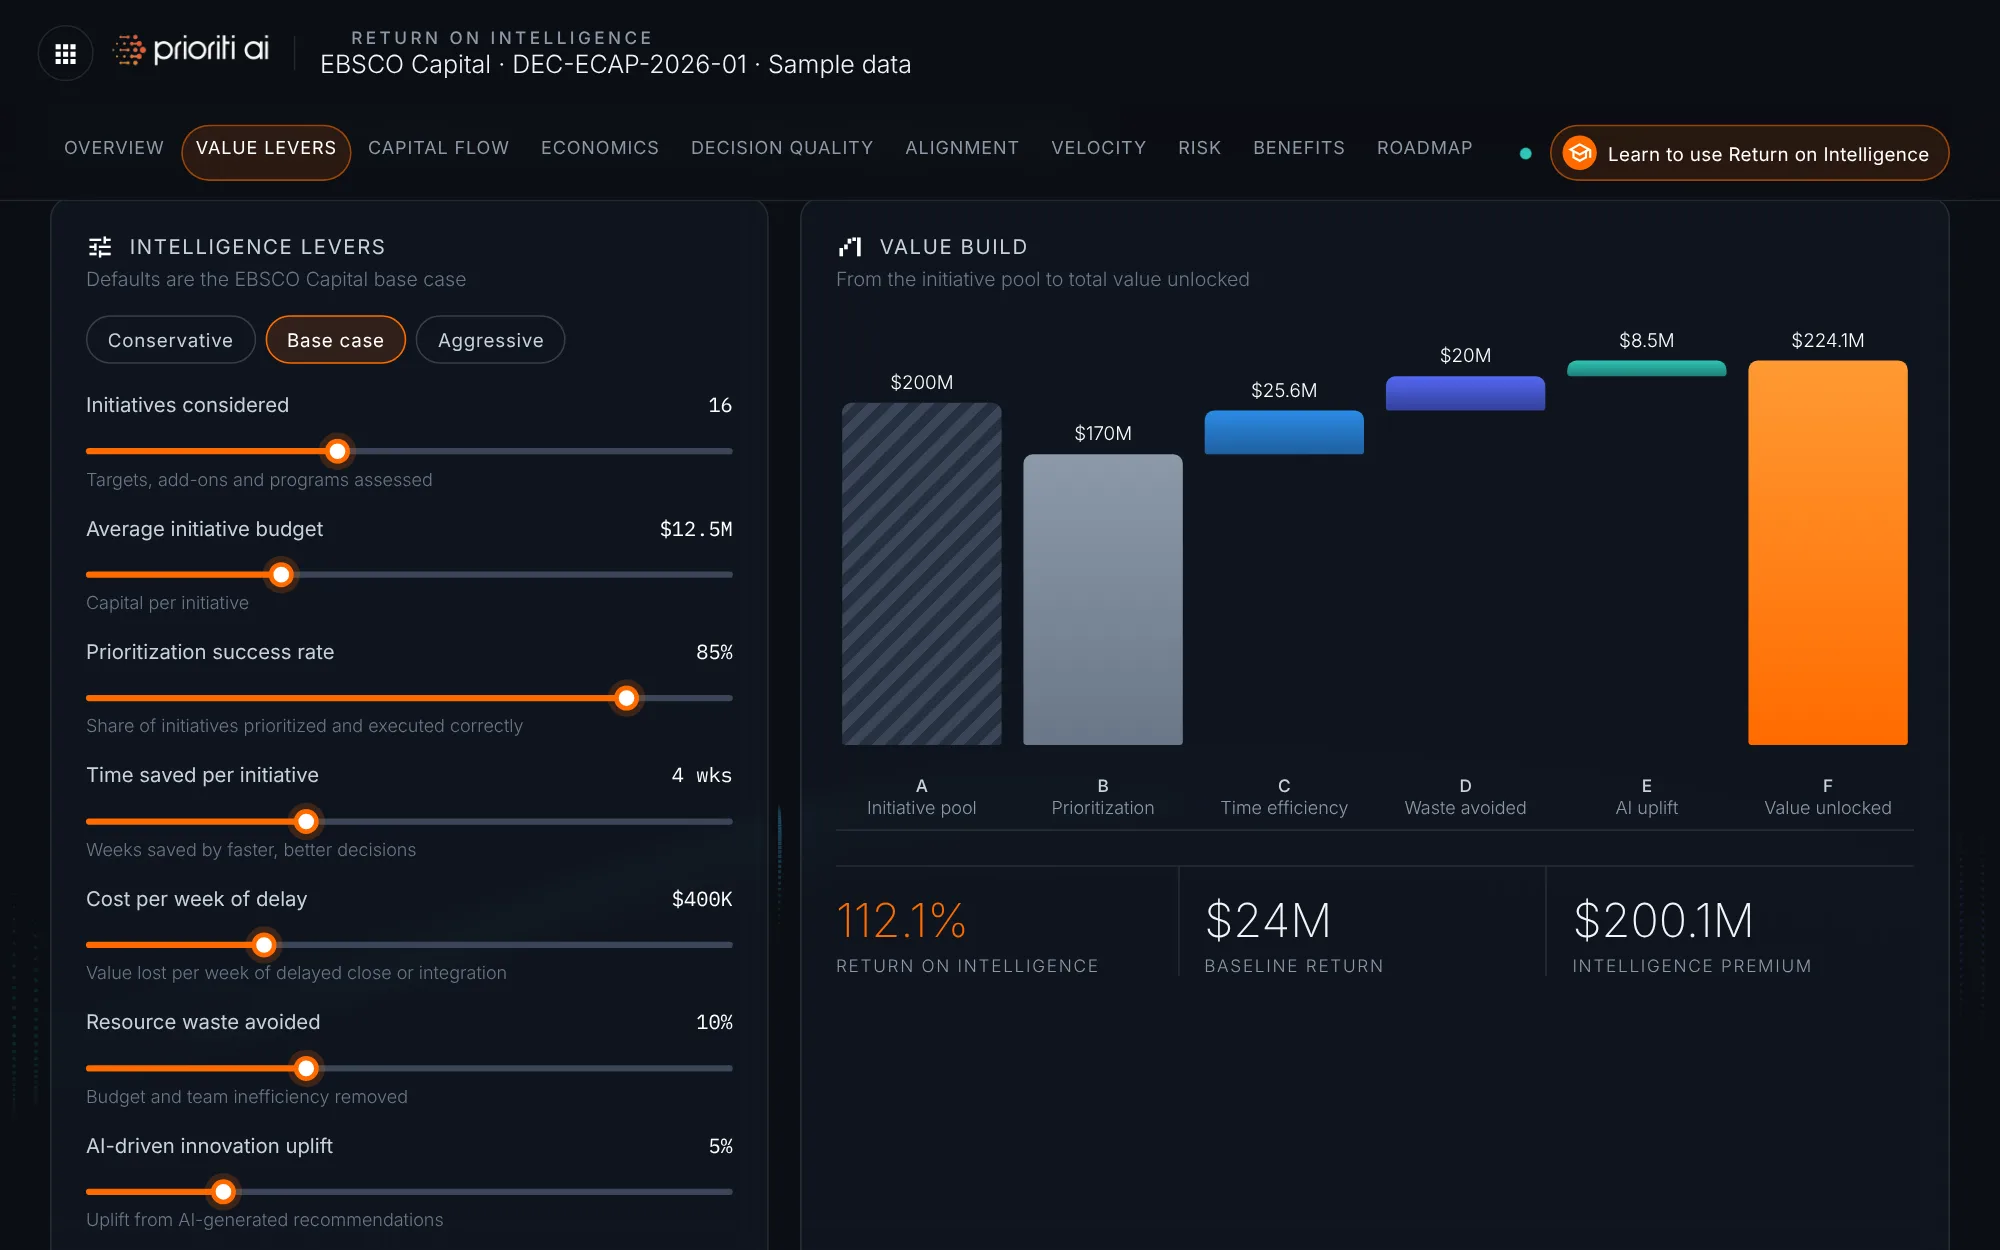The image size is (2000, 1250).
Task: Click the blue Time efficiency bar
Action: point(1284,432)
